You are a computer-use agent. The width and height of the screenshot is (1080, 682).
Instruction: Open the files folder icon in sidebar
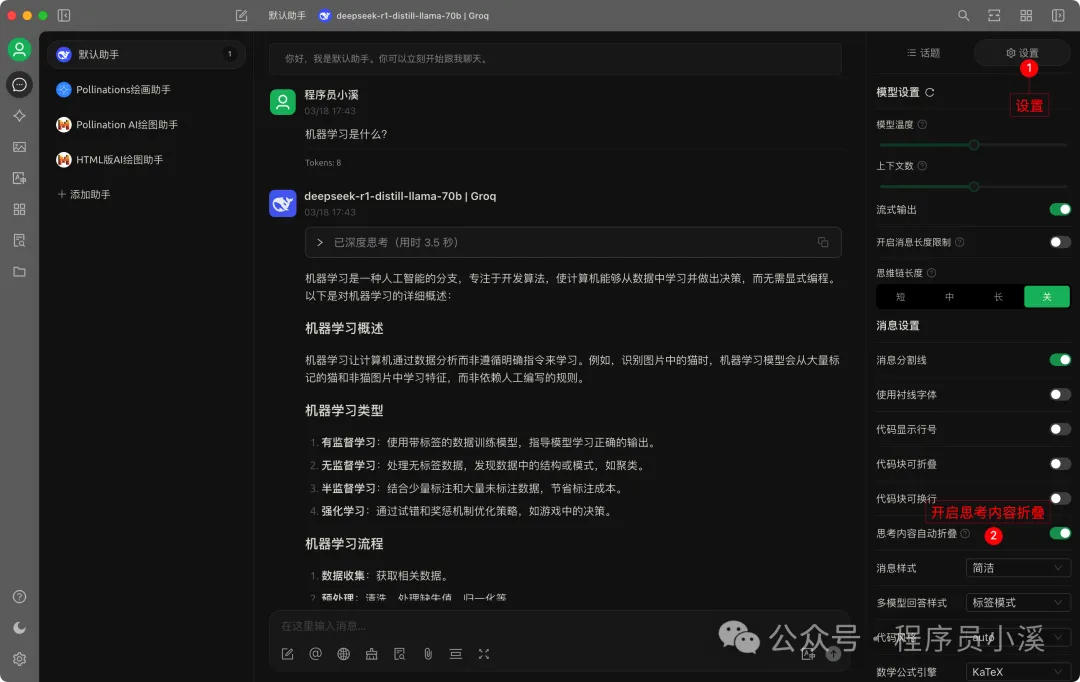click(19, 271)
